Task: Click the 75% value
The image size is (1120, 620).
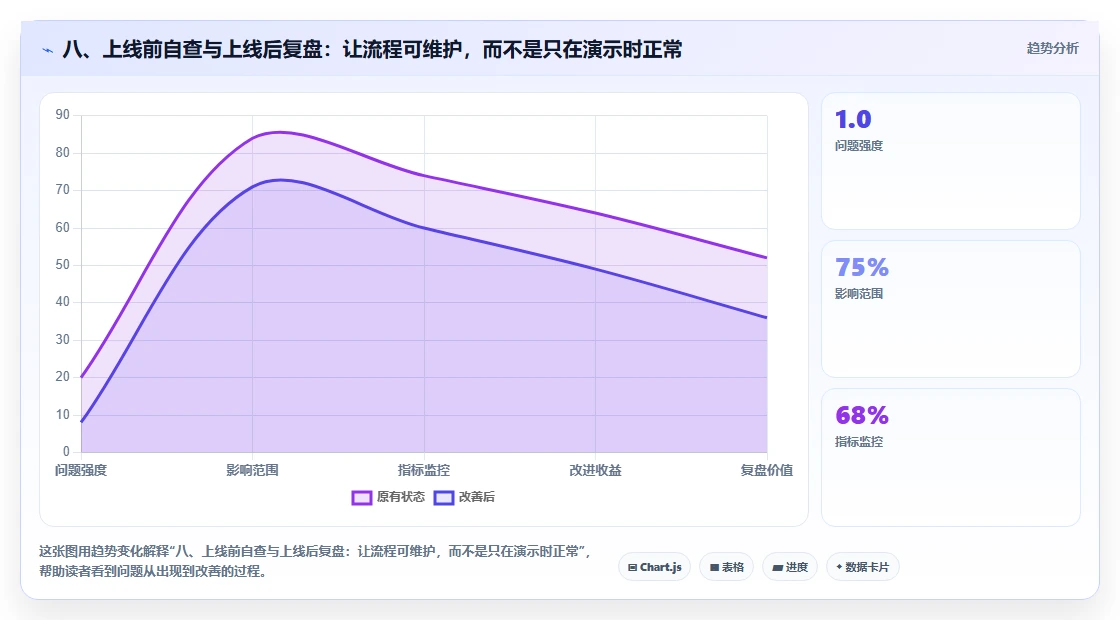Action: pos(862,267)
